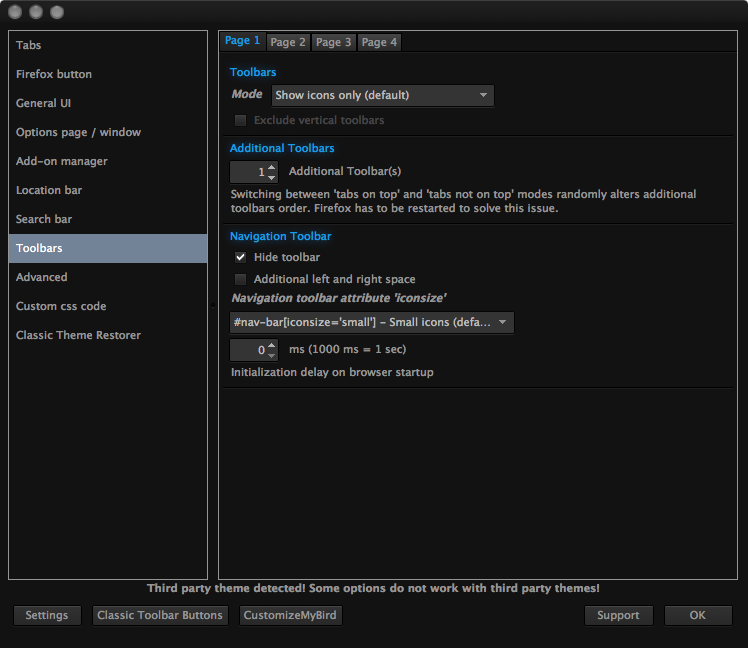Click the Additional Toolbars heading
Viewport: 748px width, 648px height.
coord(282,148)
